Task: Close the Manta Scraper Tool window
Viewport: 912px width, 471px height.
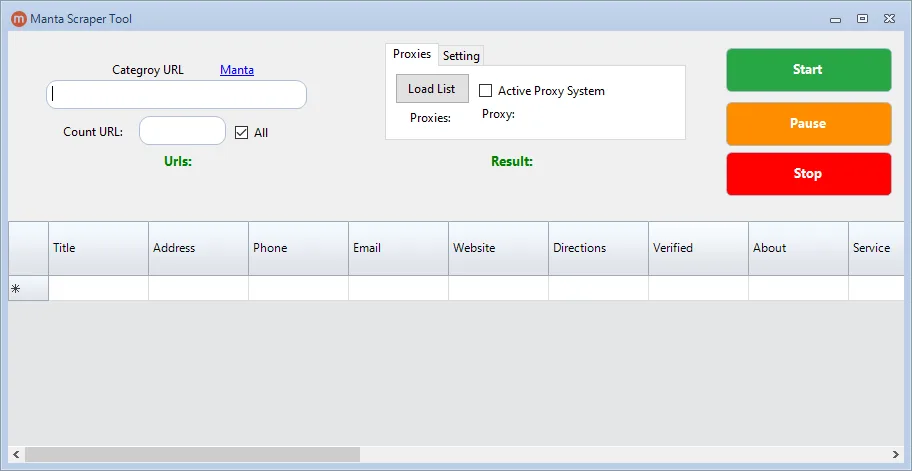Action: tap(889, 19)
